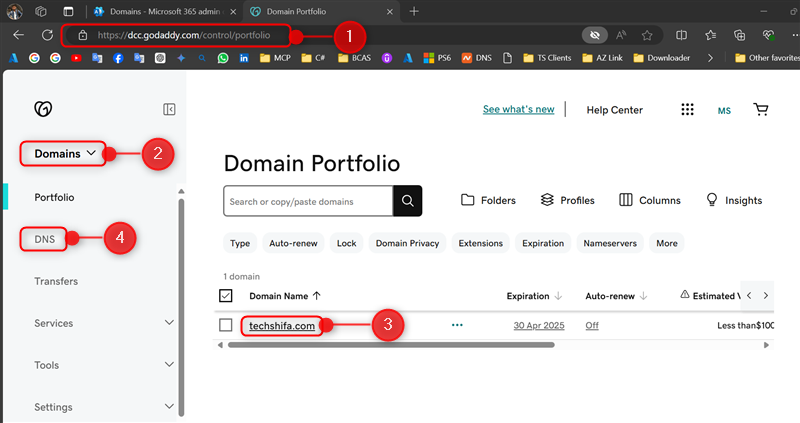View site information lock icon
Viewport: 800px width, 423px height.
coord(83,35)
